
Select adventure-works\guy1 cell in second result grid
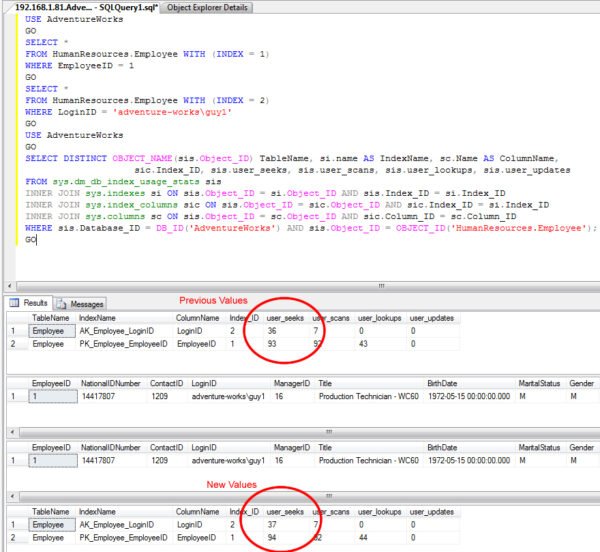(228, 396)
